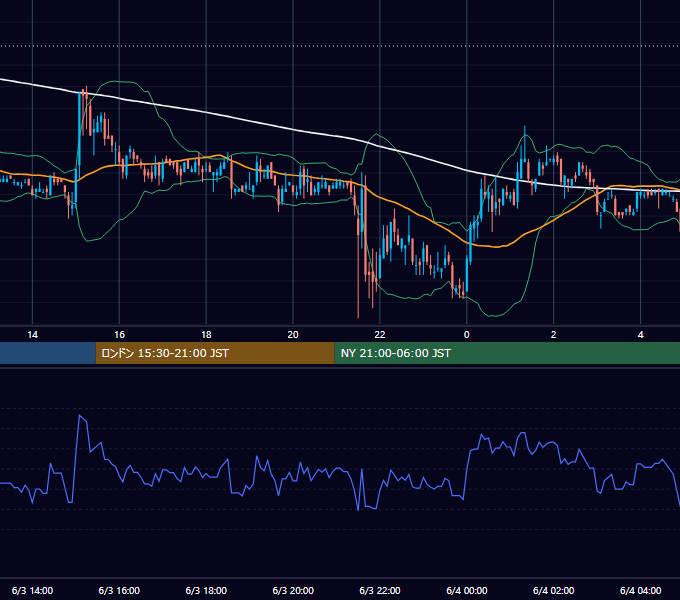This screenshot has width=680, height=600.
Task: Click the 4 hour label on price chart axis
Action: click(641, 335)
